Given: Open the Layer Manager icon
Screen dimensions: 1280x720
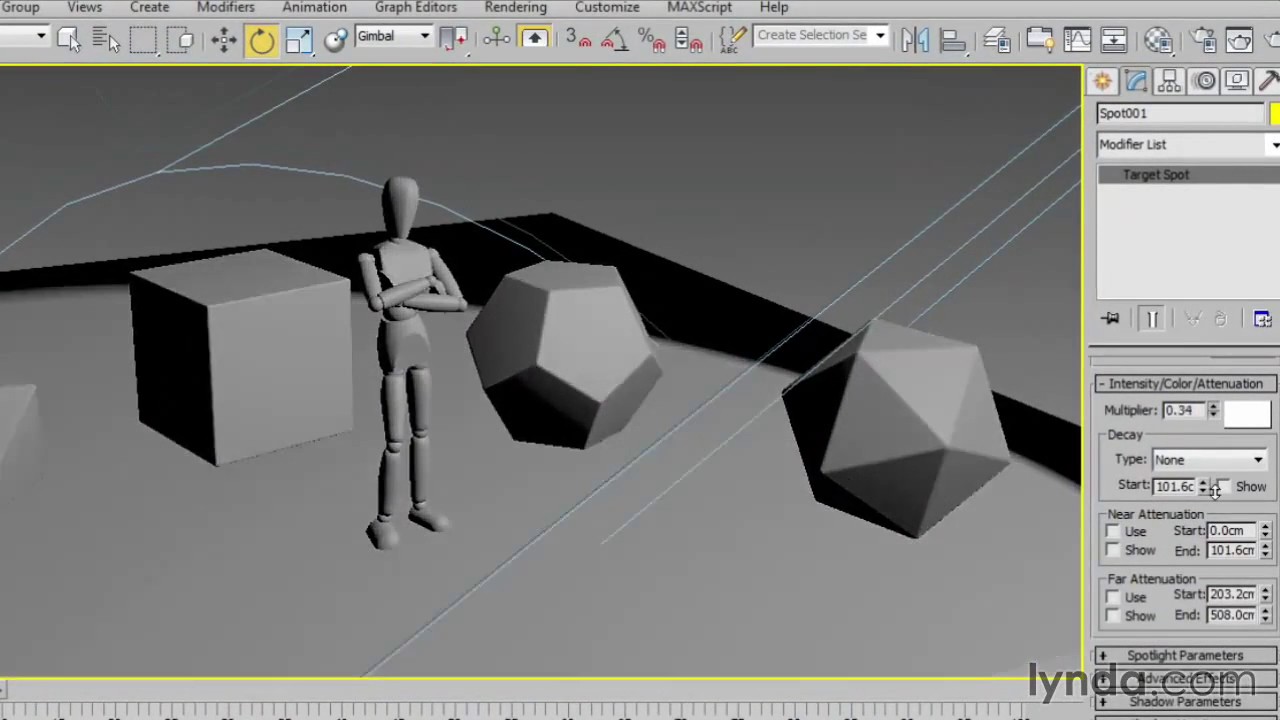Looking at the screenshot, I should click(x=996, y=39).
